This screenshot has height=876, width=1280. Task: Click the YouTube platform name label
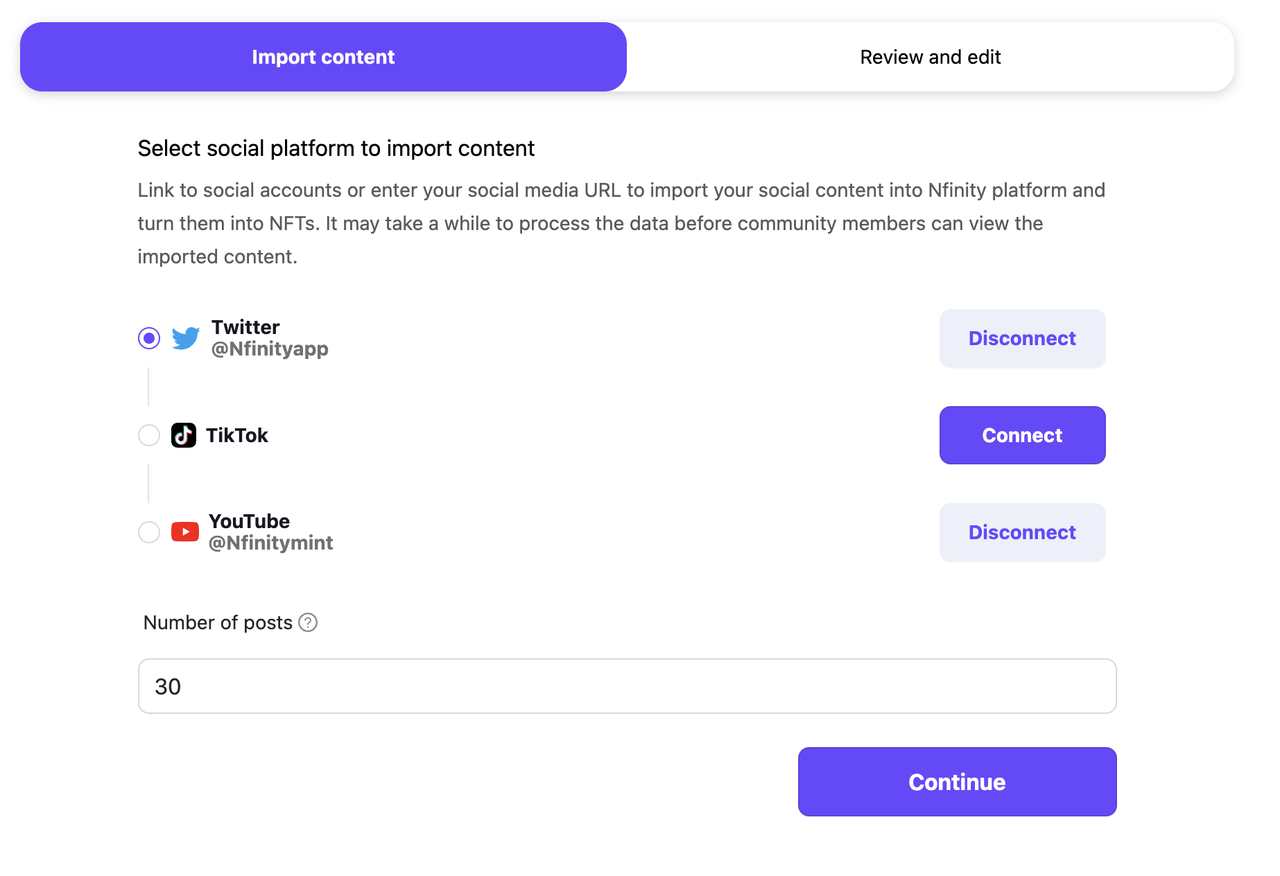pyautogui.click(x=249, y=521)
